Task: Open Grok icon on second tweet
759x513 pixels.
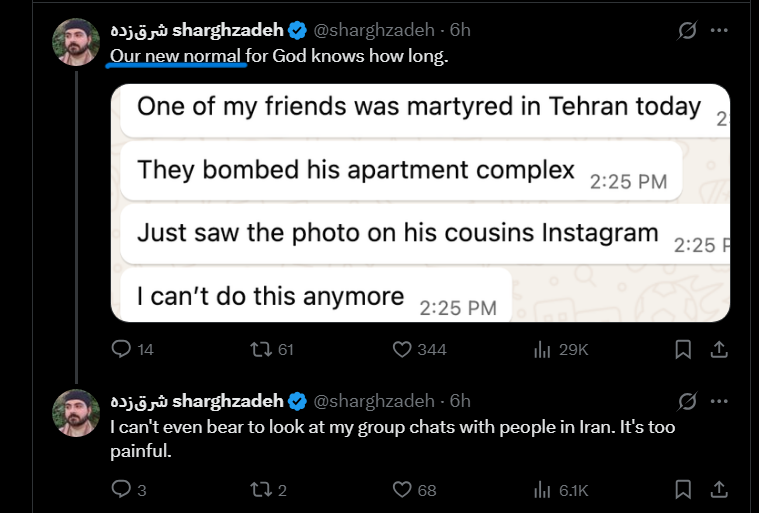Action: pos(687,401)
